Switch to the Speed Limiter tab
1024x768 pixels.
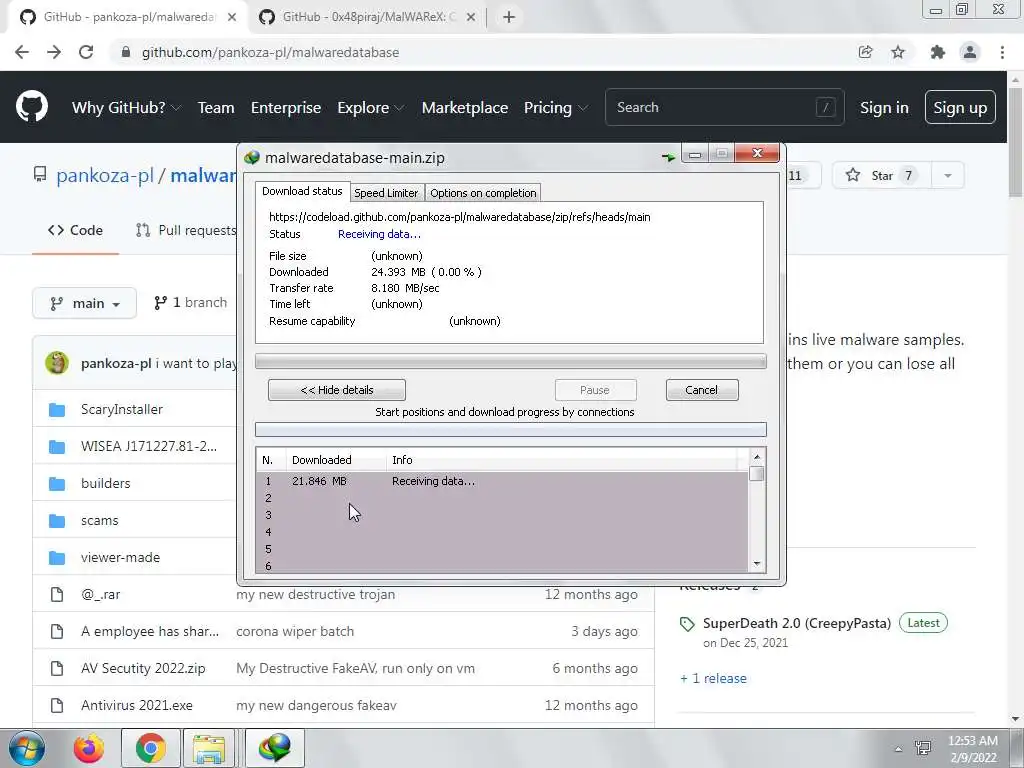click(x=386, y=193)
